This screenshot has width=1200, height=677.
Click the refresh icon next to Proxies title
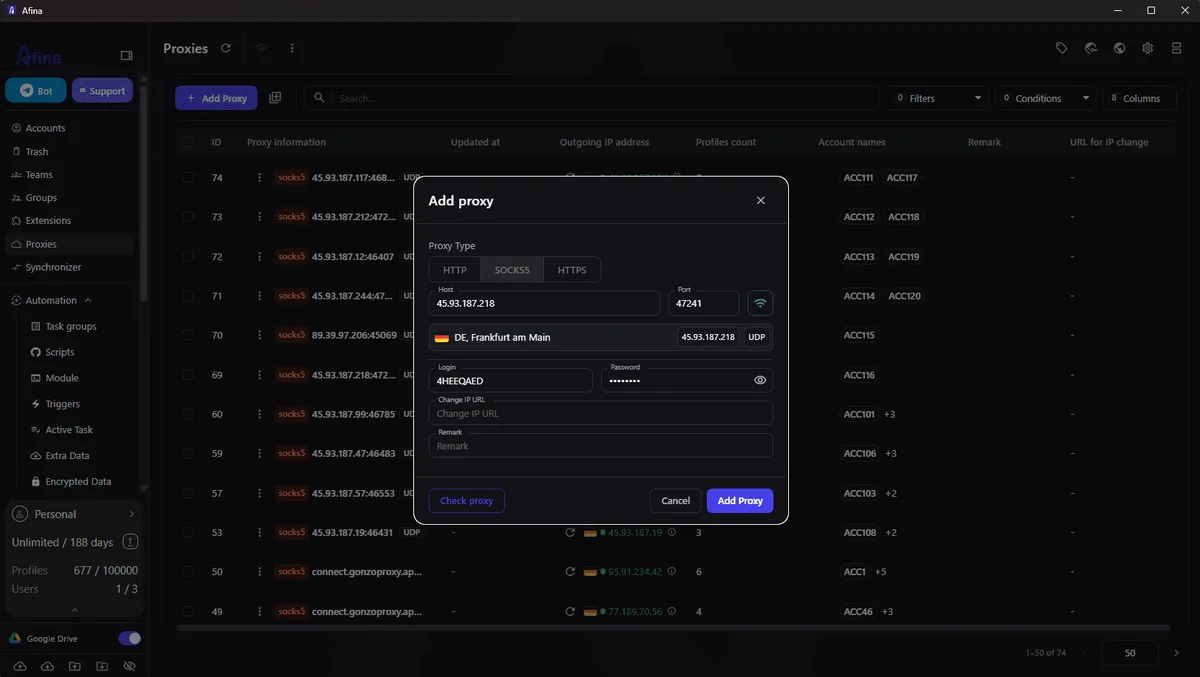tap(226, 48)
